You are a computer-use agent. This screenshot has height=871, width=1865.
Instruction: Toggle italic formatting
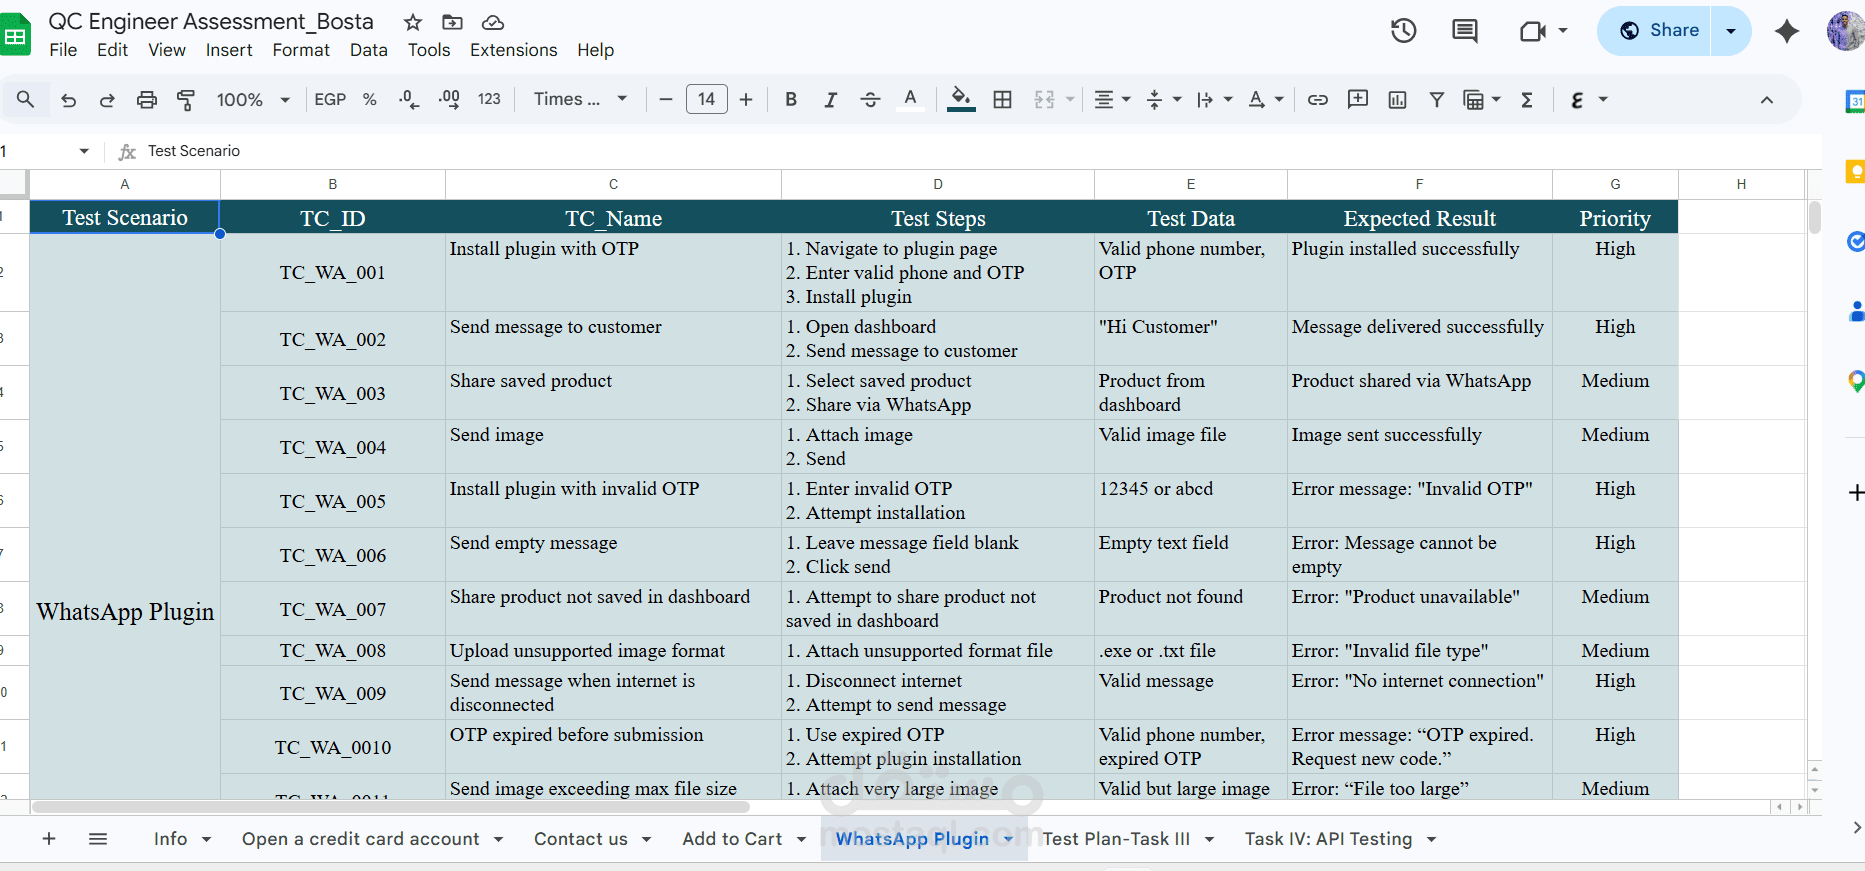830,99
